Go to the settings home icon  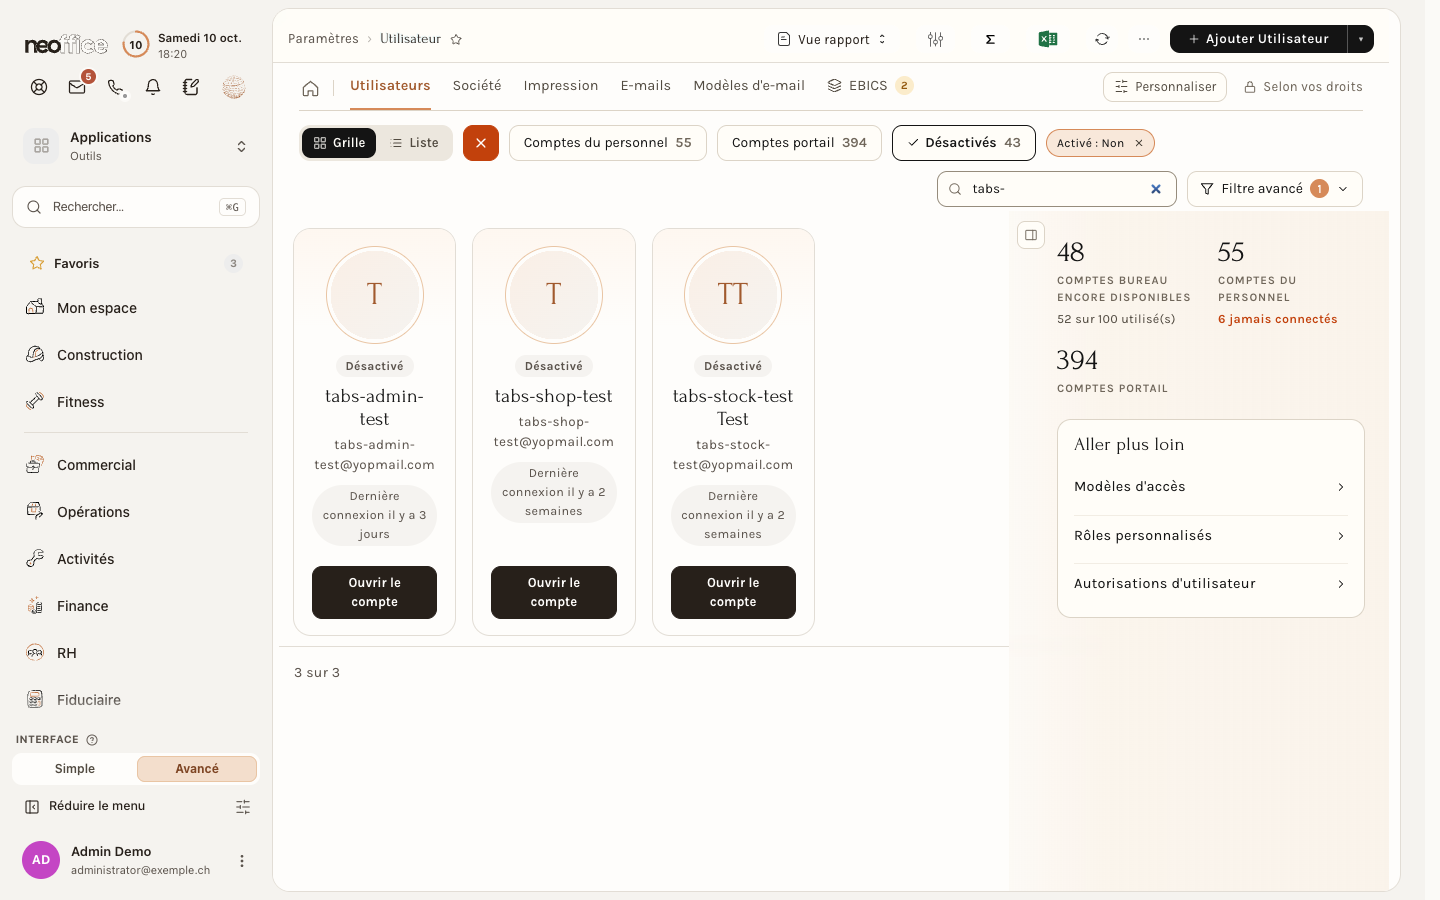coord(311,88)
